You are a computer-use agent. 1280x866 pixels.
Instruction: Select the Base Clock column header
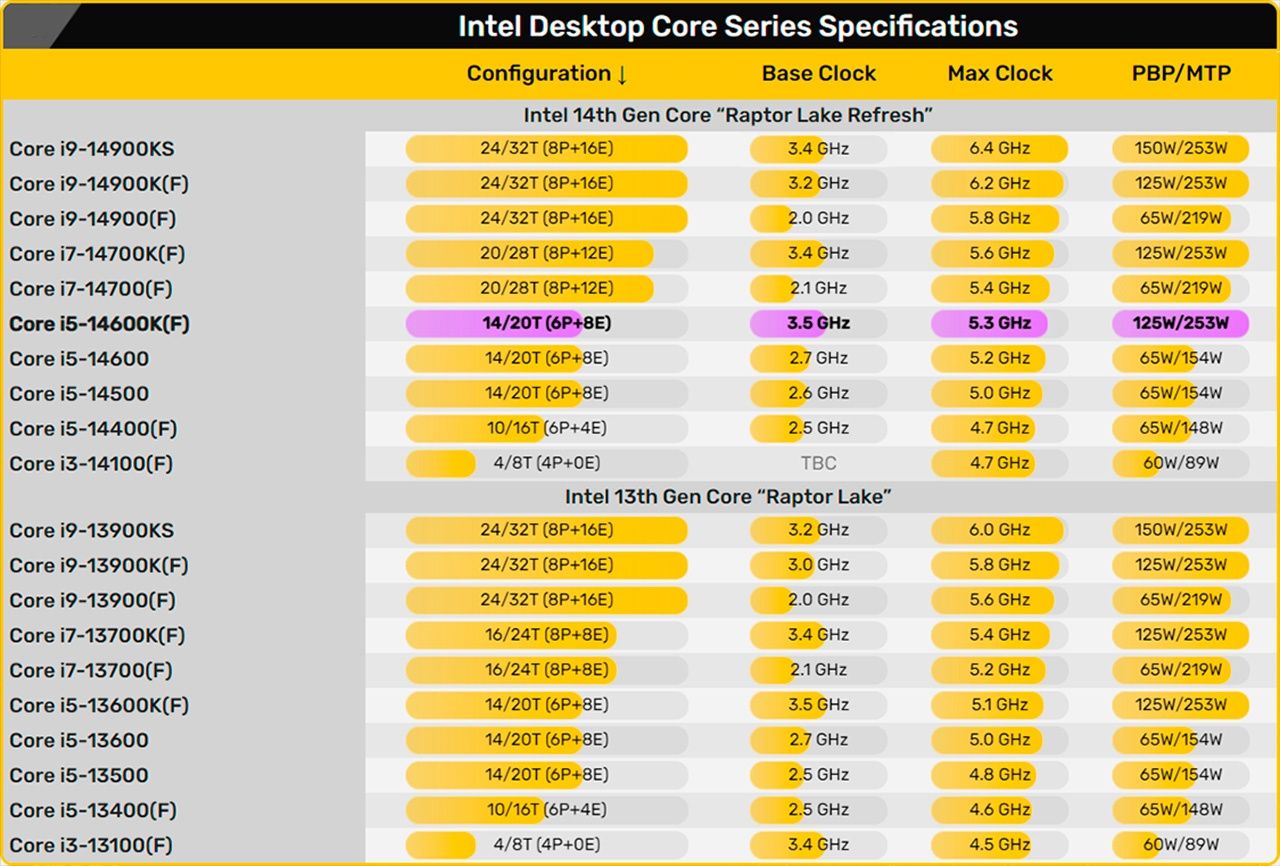point(818,74)
